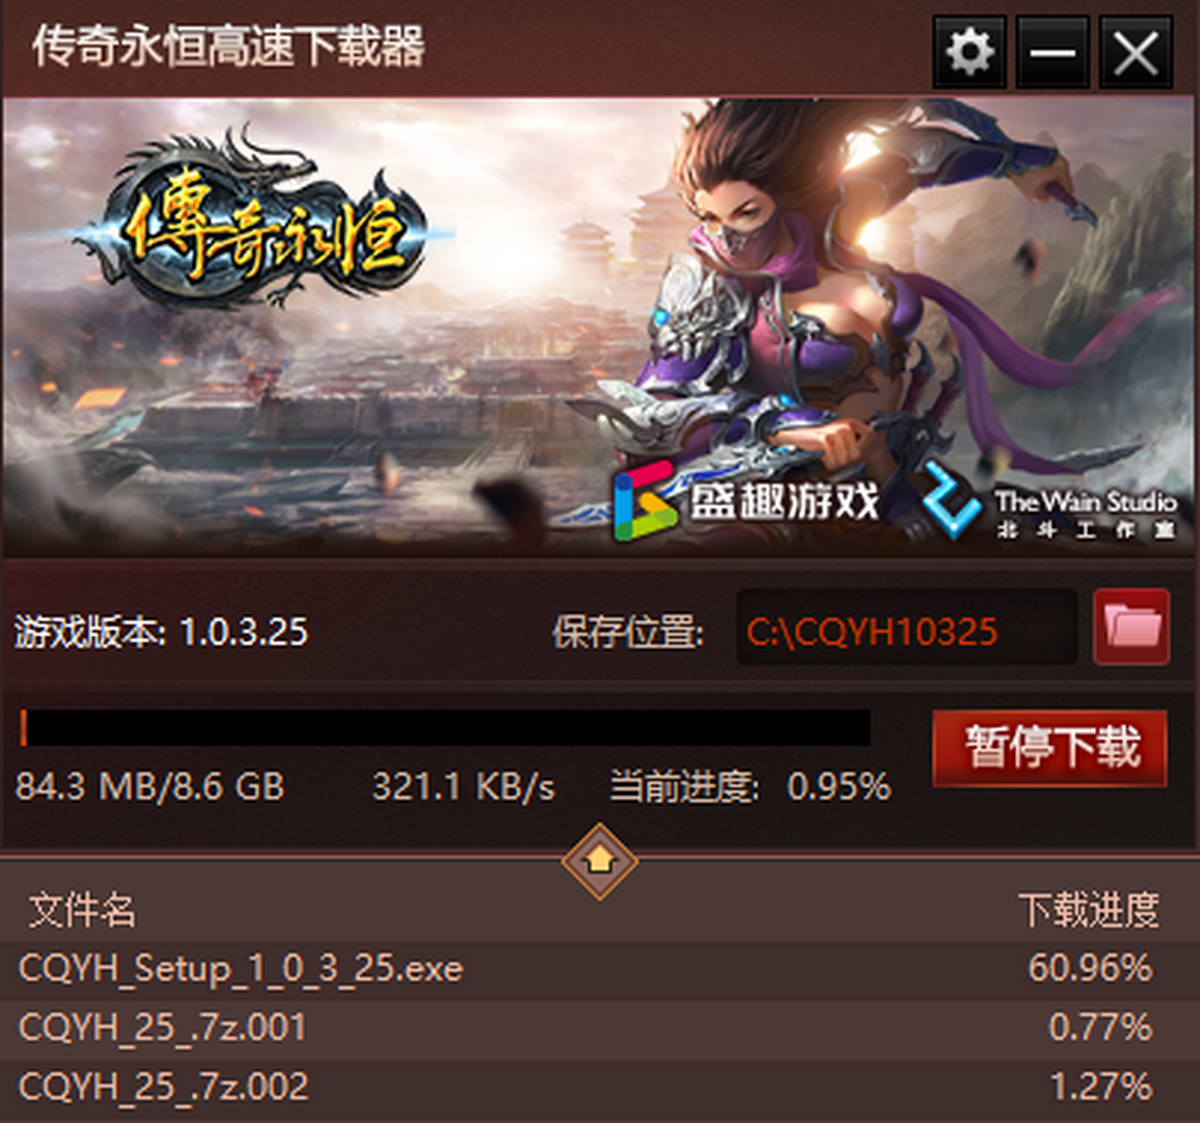Image resolution: width=1200 pixels, height=1123 pixels.
Task: Click the 下载进度 column header
Action: (x=1088, y=910)
